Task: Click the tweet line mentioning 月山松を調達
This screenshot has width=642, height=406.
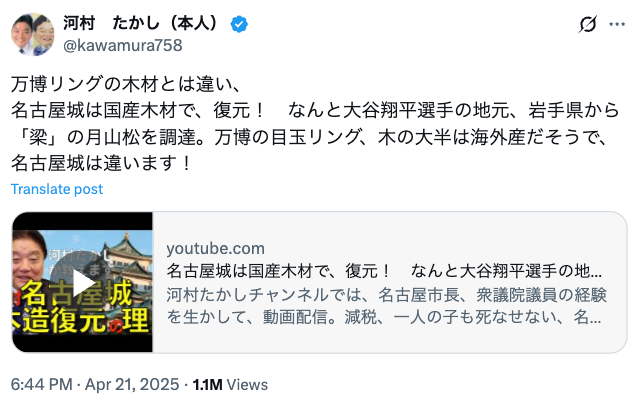Action: pos(309,137)
